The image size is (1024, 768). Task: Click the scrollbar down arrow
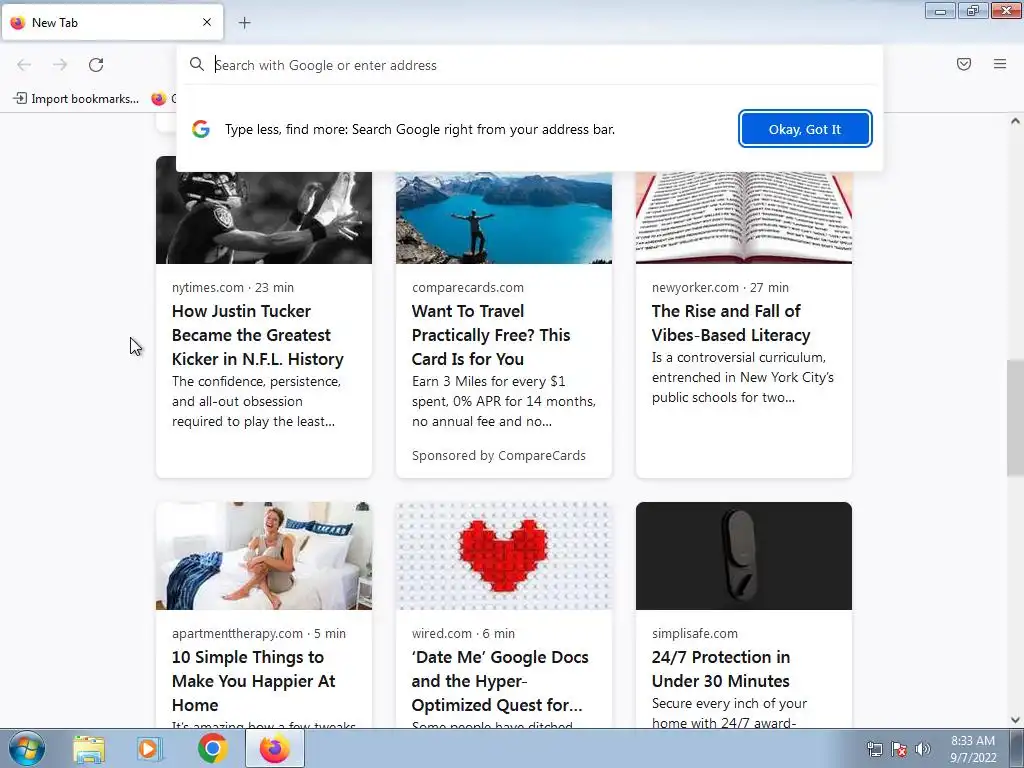[x=1015, y=720]
